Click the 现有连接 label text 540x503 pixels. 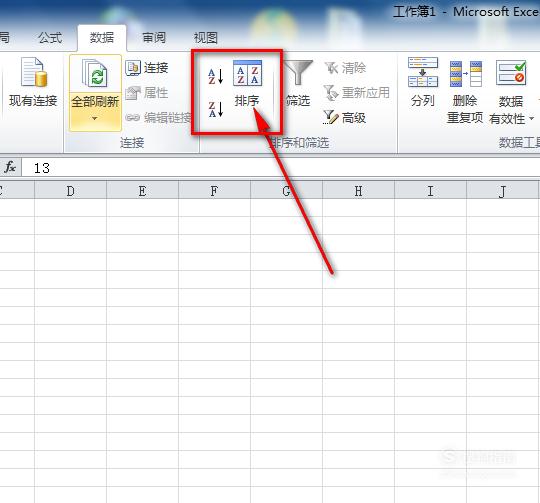[x=33, y=101]
